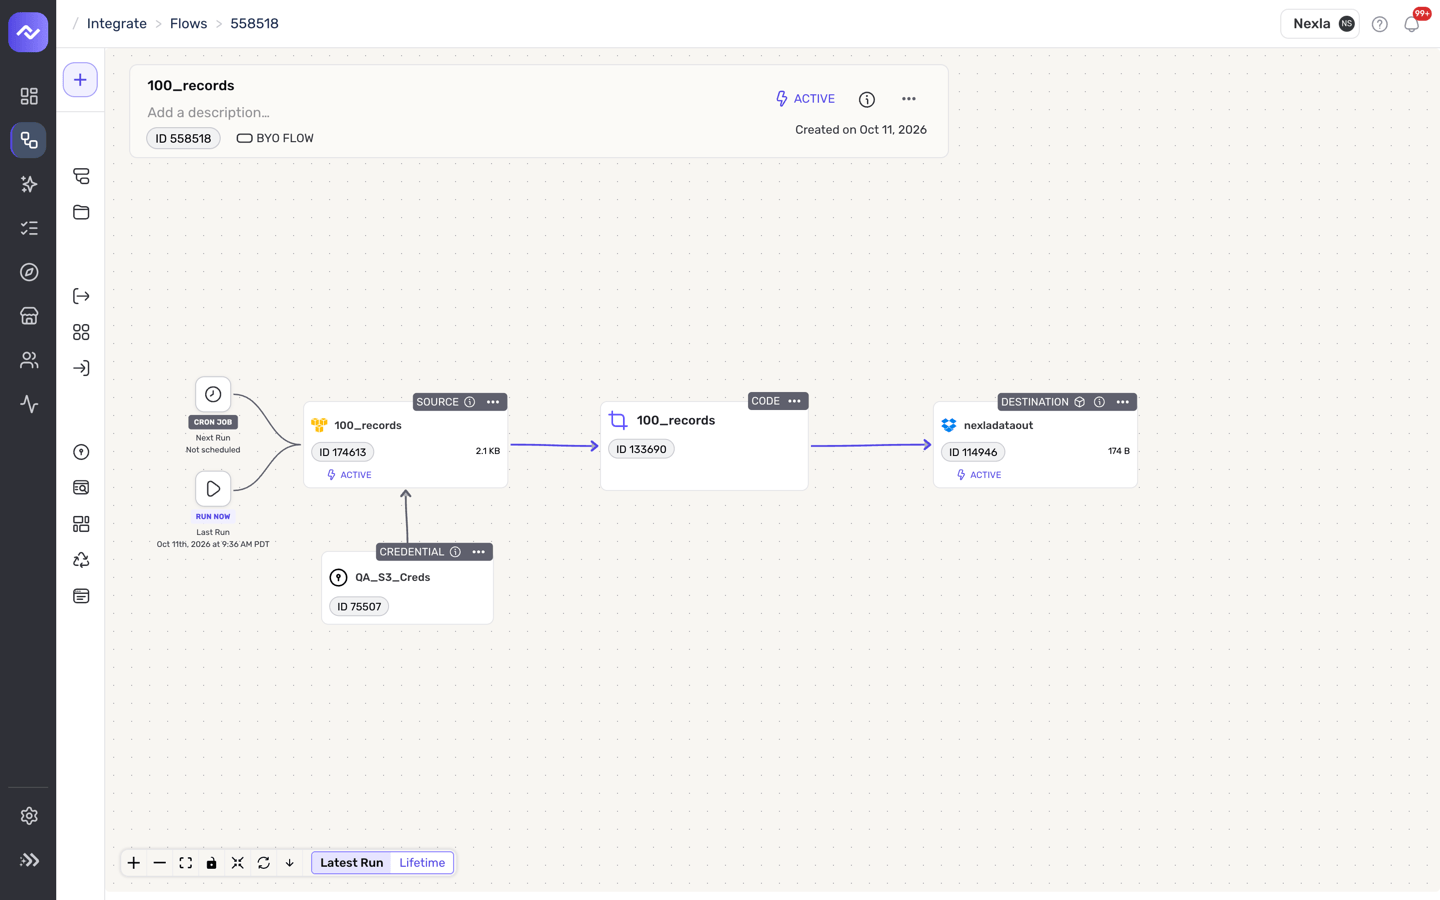Toggle the canvas lock
Screen dimensions: 1440x900
click(x=211, y=863)
